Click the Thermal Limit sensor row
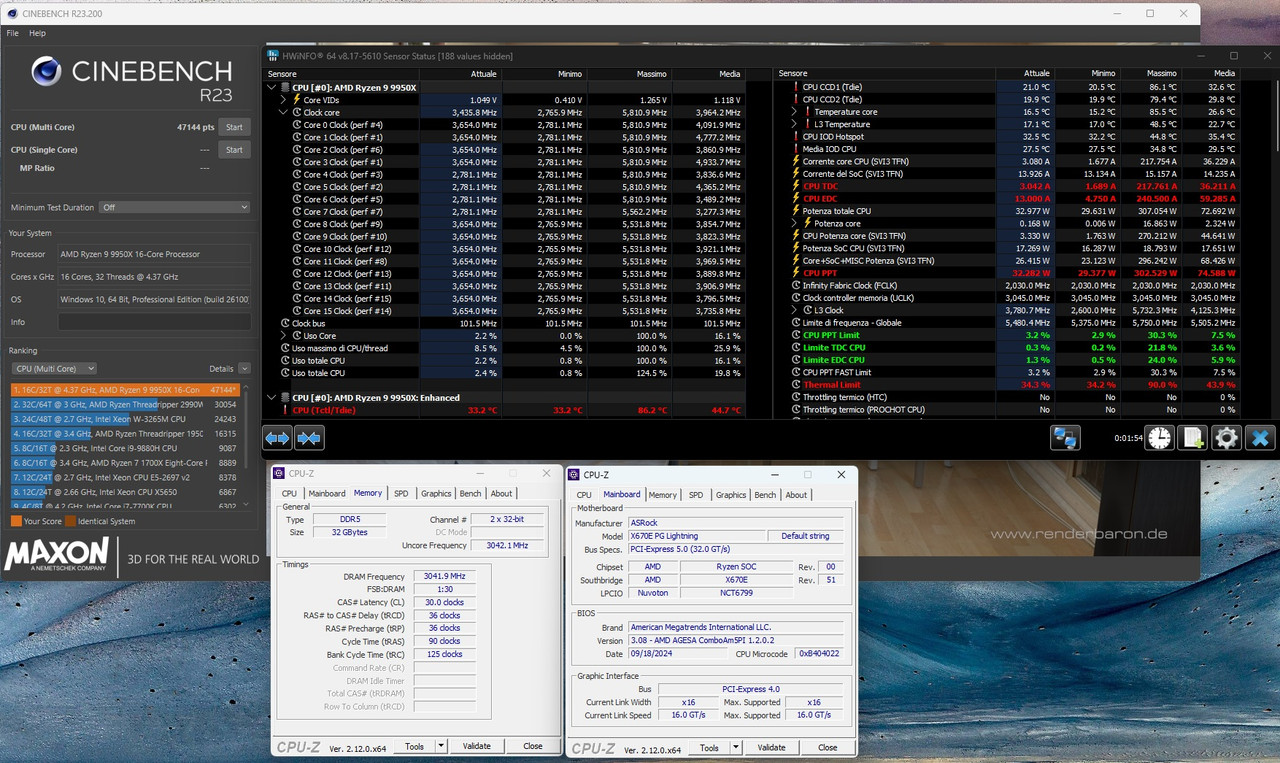Viewport: 1280px width, 763px height. [1016, 385]
